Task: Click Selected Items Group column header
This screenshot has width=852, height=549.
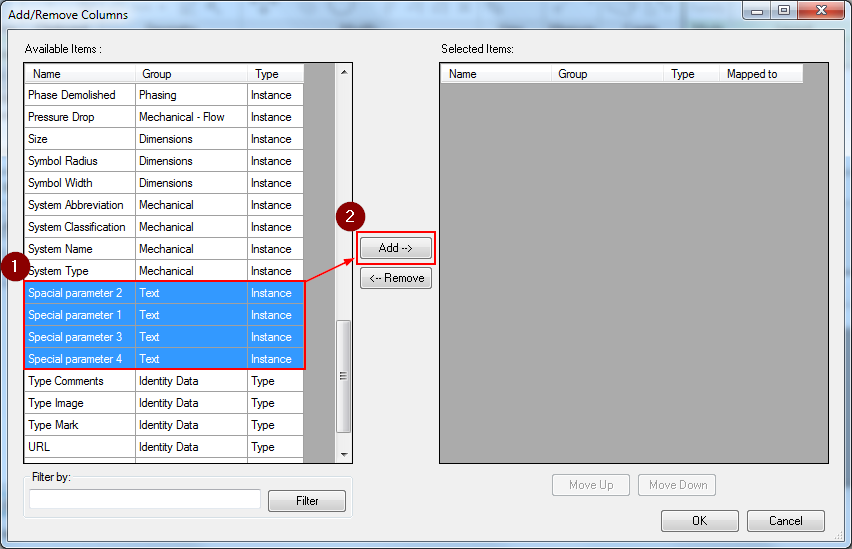Action: [607, 73]
